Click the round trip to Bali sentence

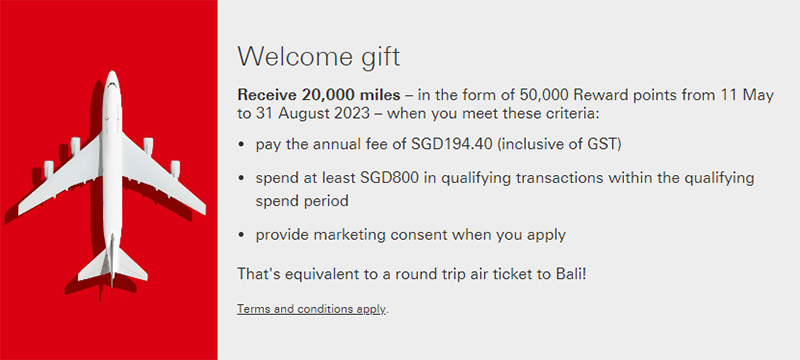click(412, 274)
